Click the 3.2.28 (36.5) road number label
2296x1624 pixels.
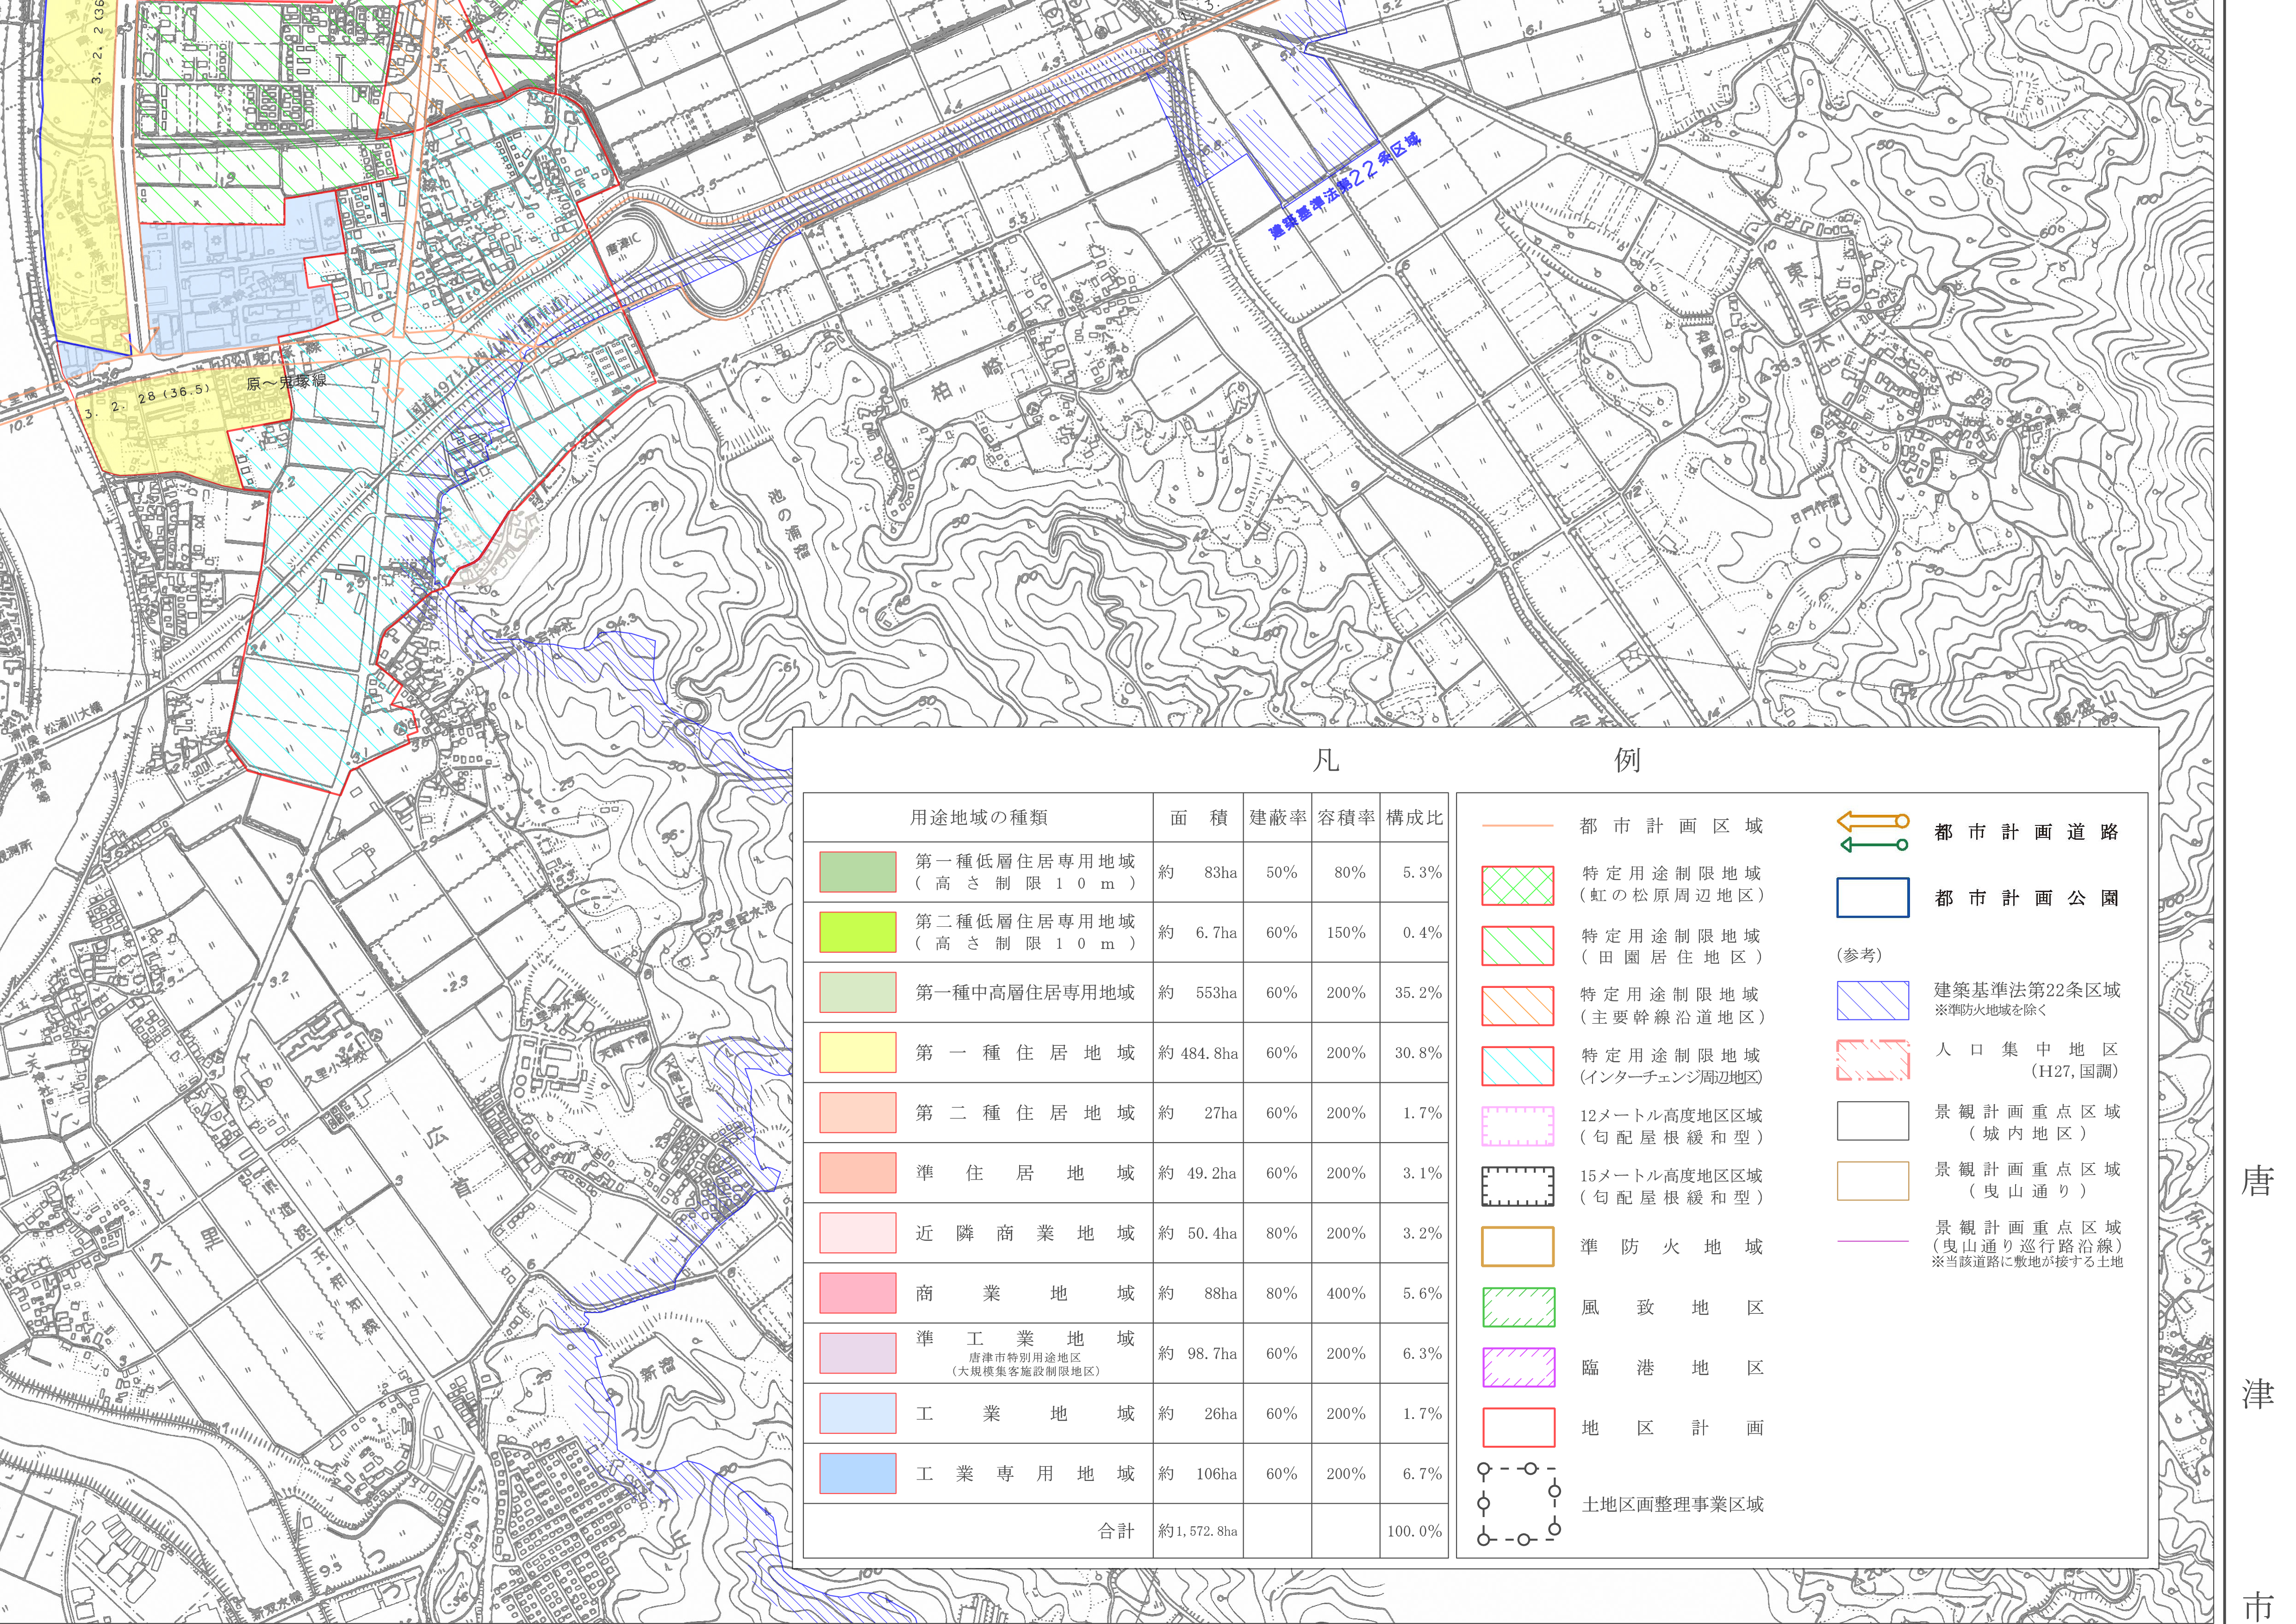pyautogui.click(x=147, y=400)
